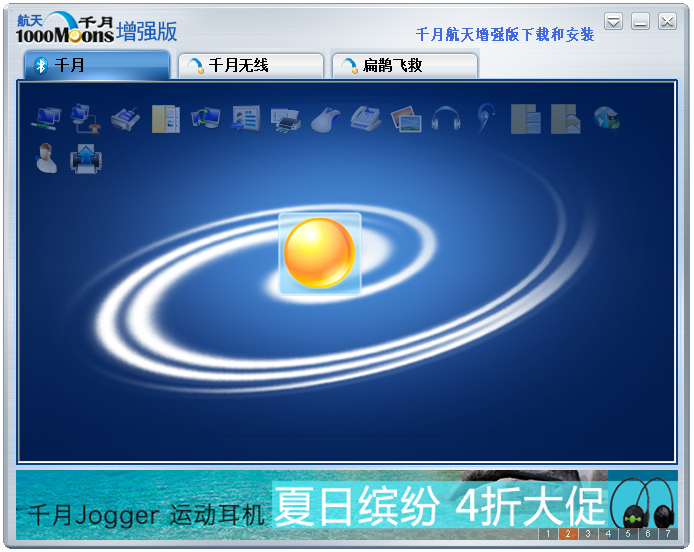Select the Bluetooth fax machine icon
694x552 pixels.
click(366, 119)
